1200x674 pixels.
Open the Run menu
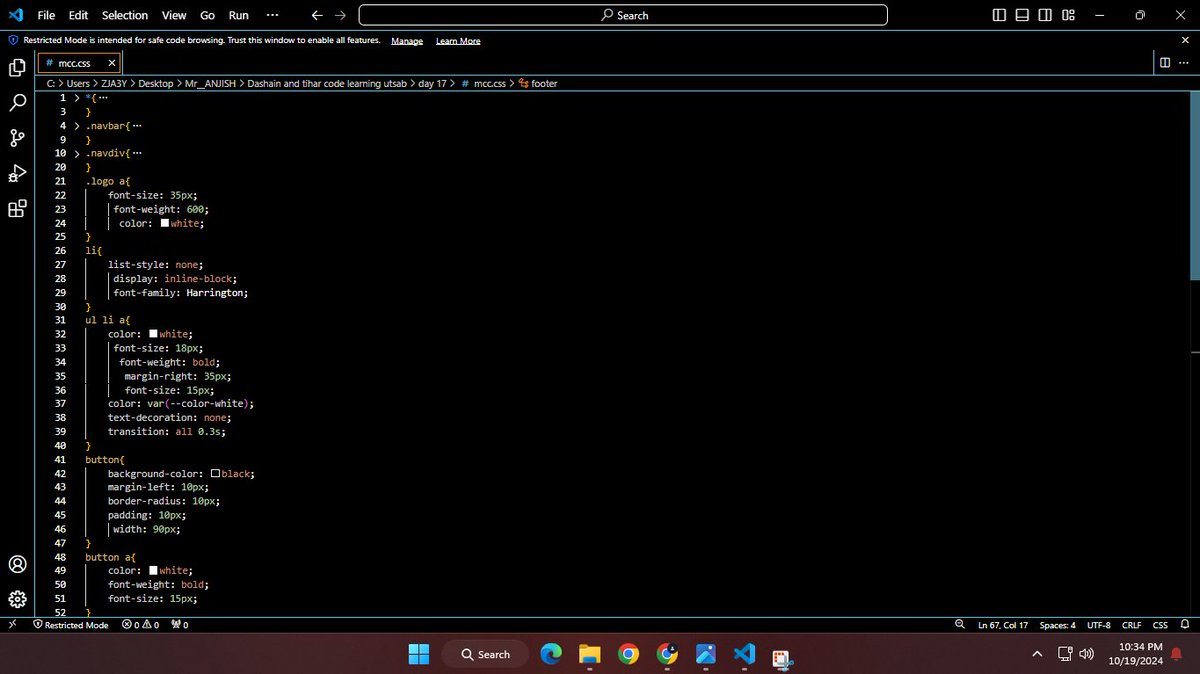[x=238, y=15]
